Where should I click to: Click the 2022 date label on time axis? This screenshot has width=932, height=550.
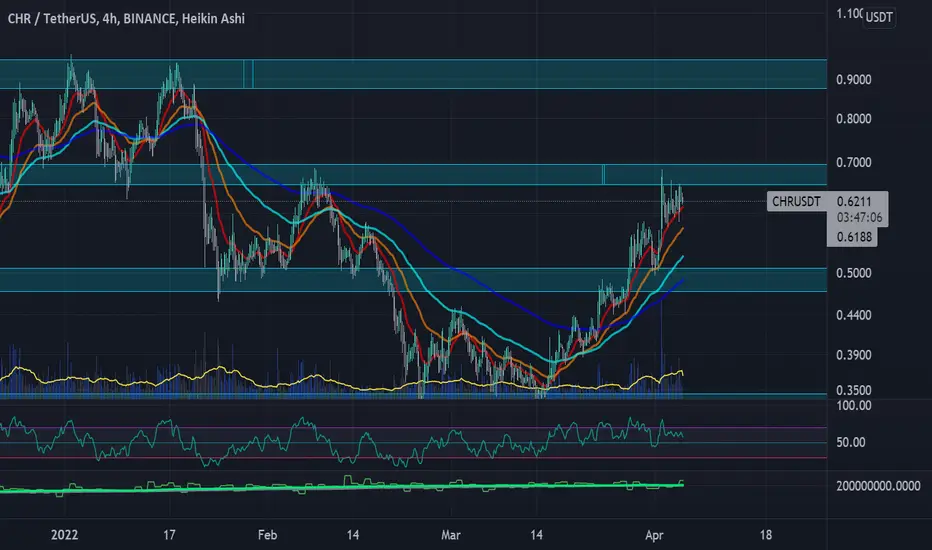coord(64,535)
